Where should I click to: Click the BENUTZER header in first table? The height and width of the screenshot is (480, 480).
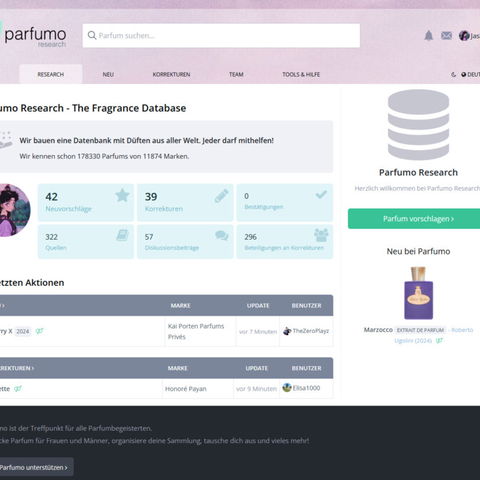coord(306,306)
